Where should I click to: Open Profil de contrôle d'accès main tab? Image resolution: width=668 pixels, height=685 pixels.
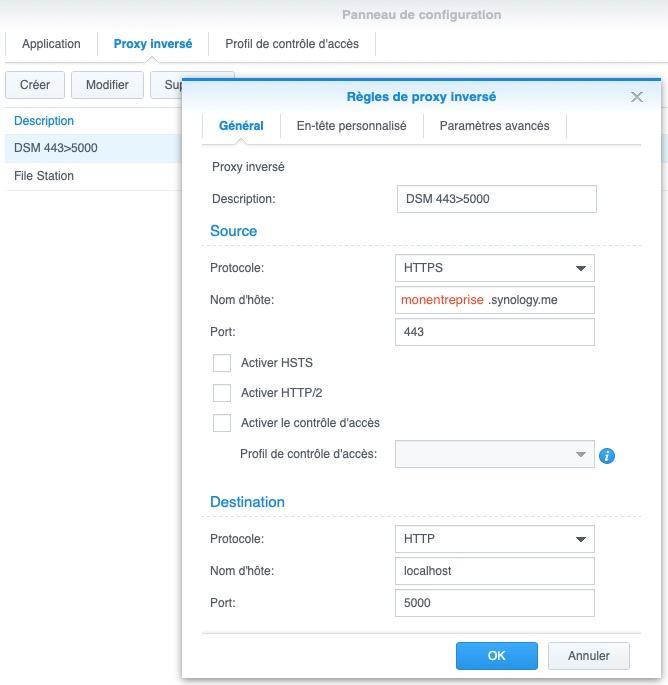[292, 44]
